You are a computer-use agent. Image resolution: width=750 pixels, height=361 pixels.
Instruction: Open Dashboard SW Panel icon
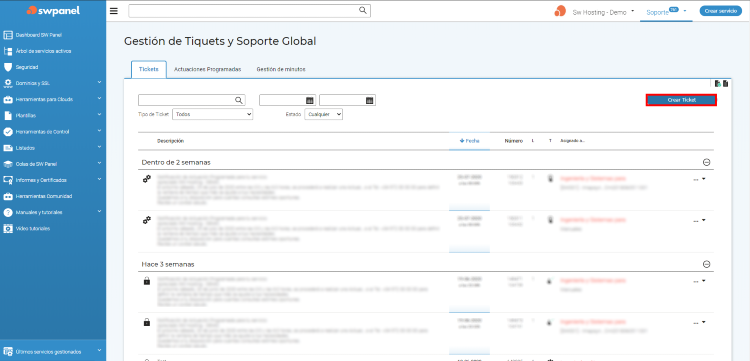click(x=8, y=35)
